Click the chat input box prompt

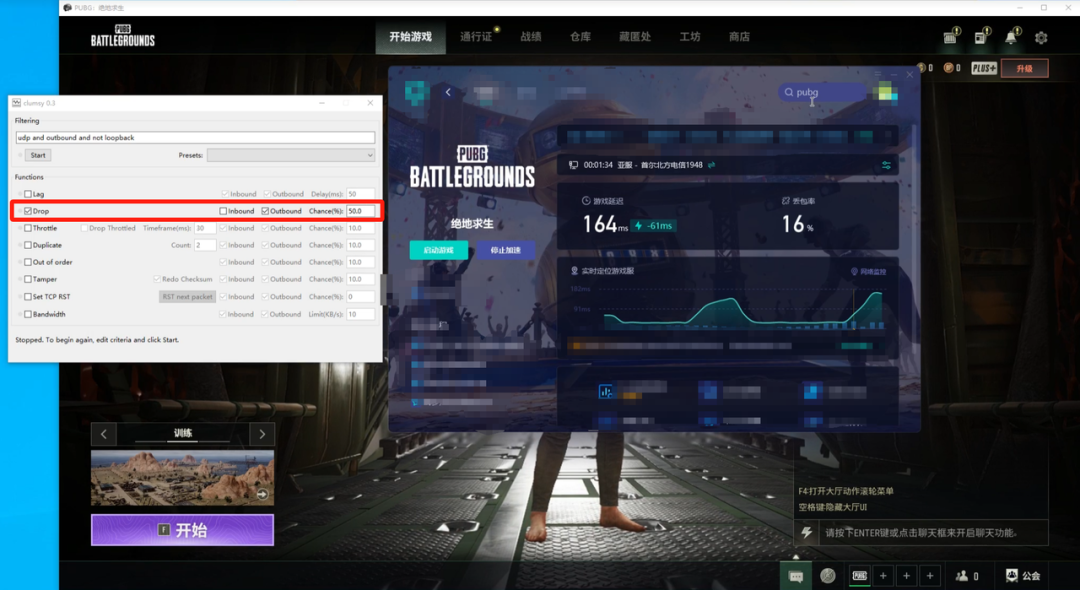935,532
